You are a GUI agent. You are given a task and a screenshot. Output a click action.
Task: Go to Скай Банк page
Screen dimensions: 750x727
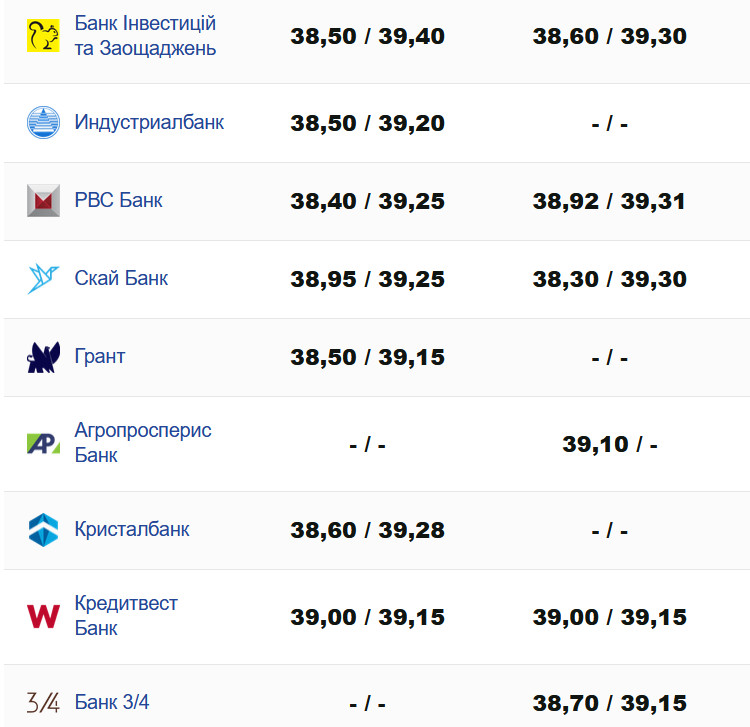121,279
